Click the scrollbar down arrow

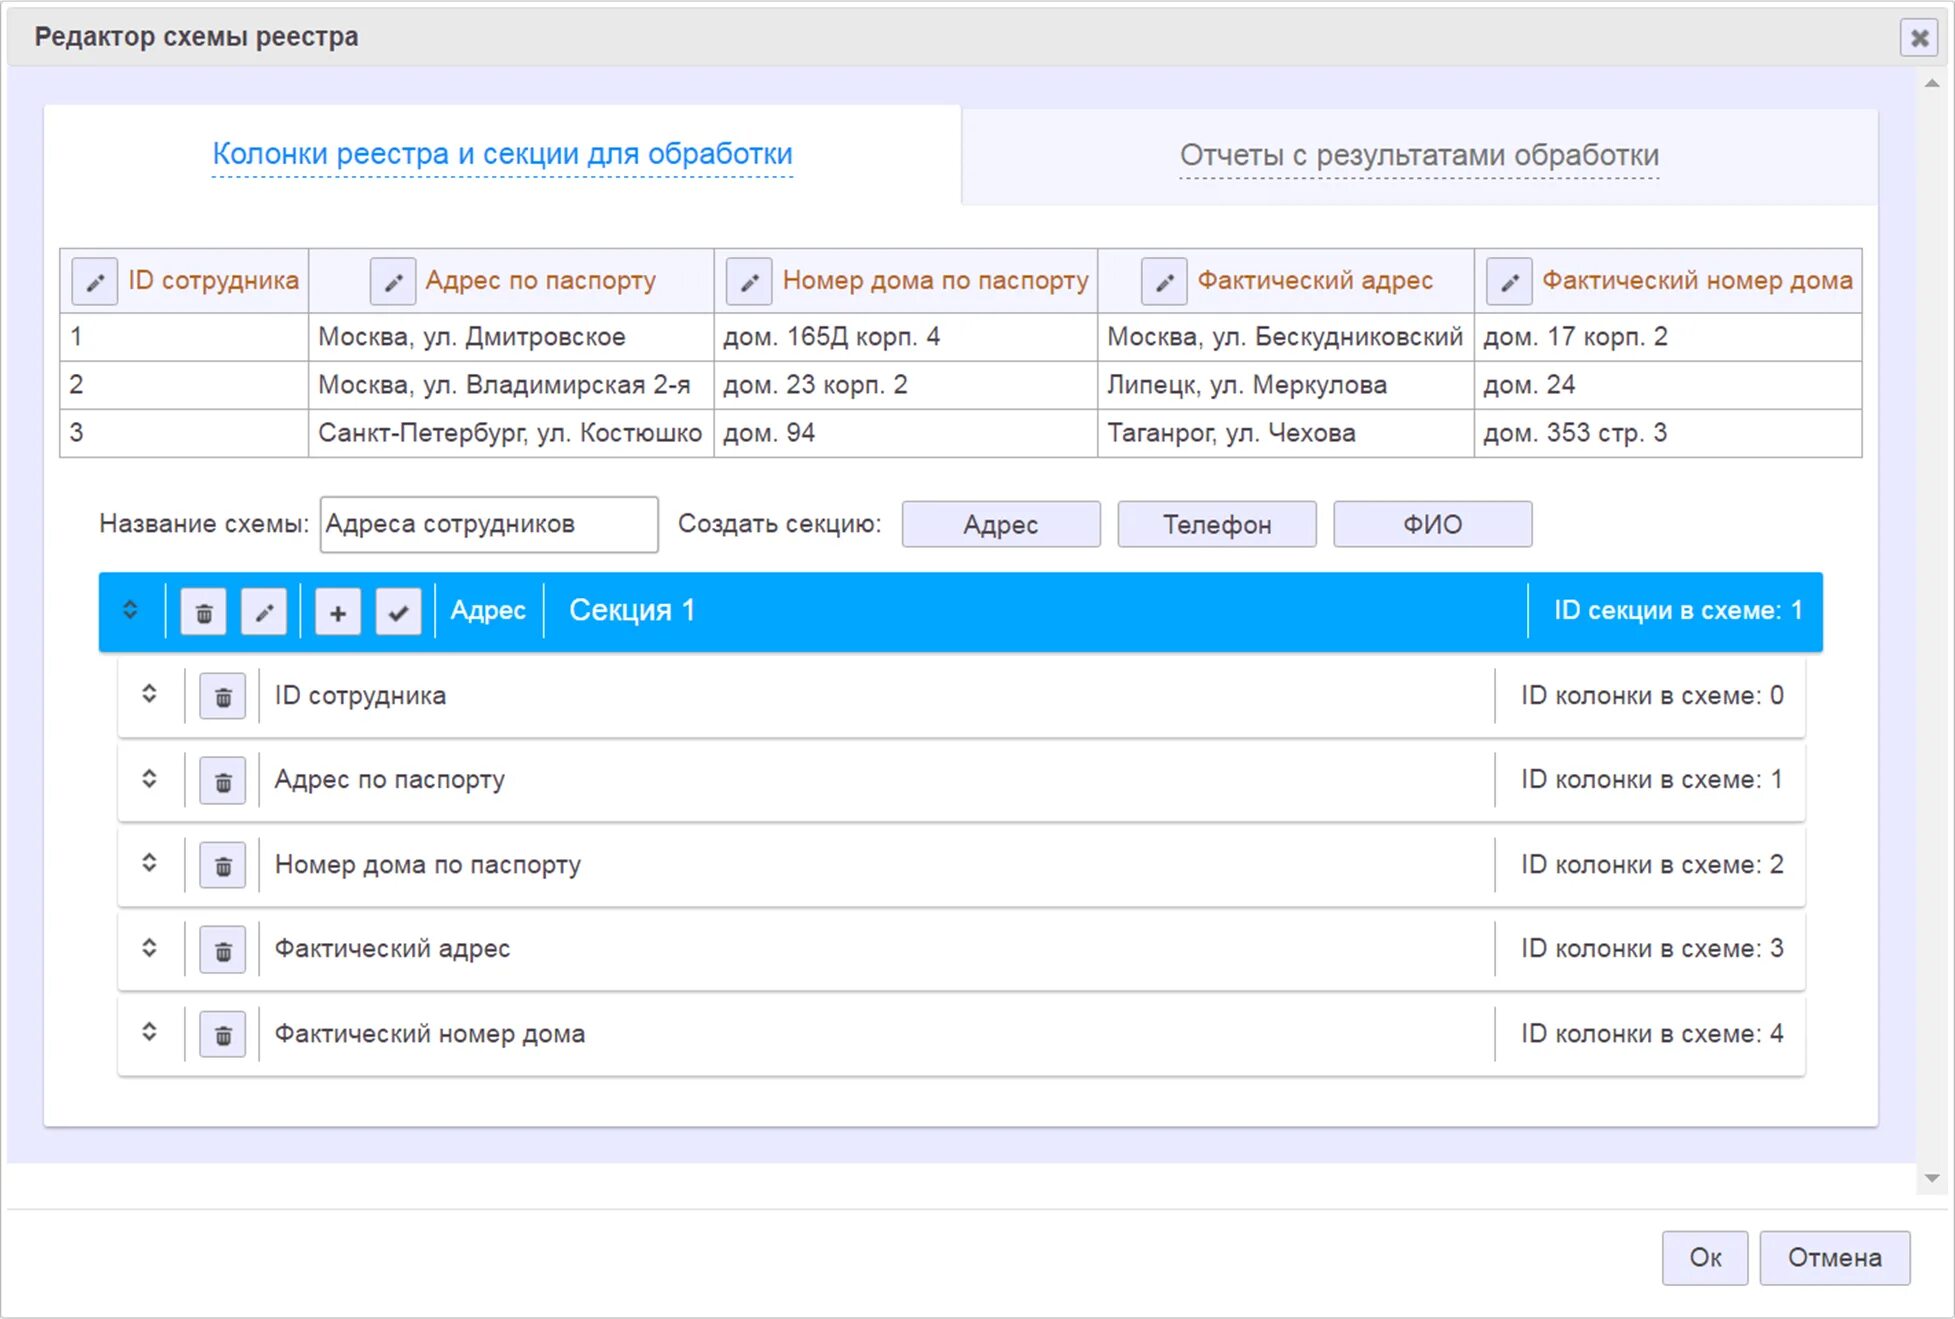1932,1179
